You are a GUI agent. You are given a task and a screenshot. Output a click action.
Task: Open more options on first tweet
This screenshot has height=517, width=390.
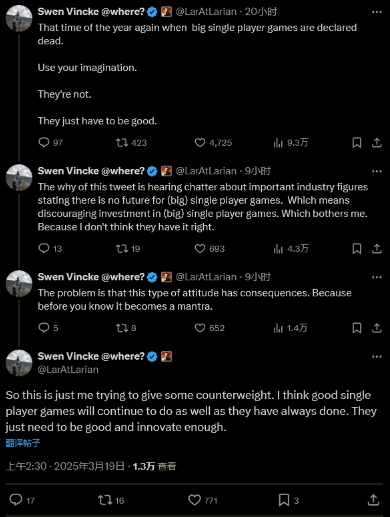(x=377, y=12)
